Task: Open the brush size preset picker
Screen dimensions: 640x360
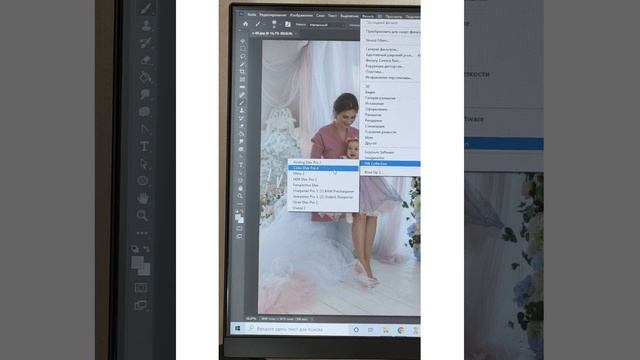Action: click(x=274, y=24)
